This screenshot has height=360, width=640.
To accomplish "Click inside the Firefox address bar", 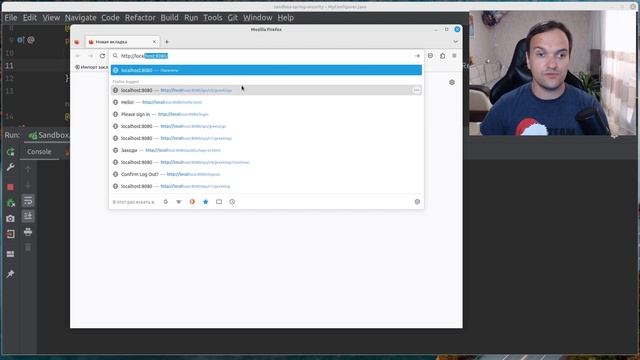I will coord(267,56).
